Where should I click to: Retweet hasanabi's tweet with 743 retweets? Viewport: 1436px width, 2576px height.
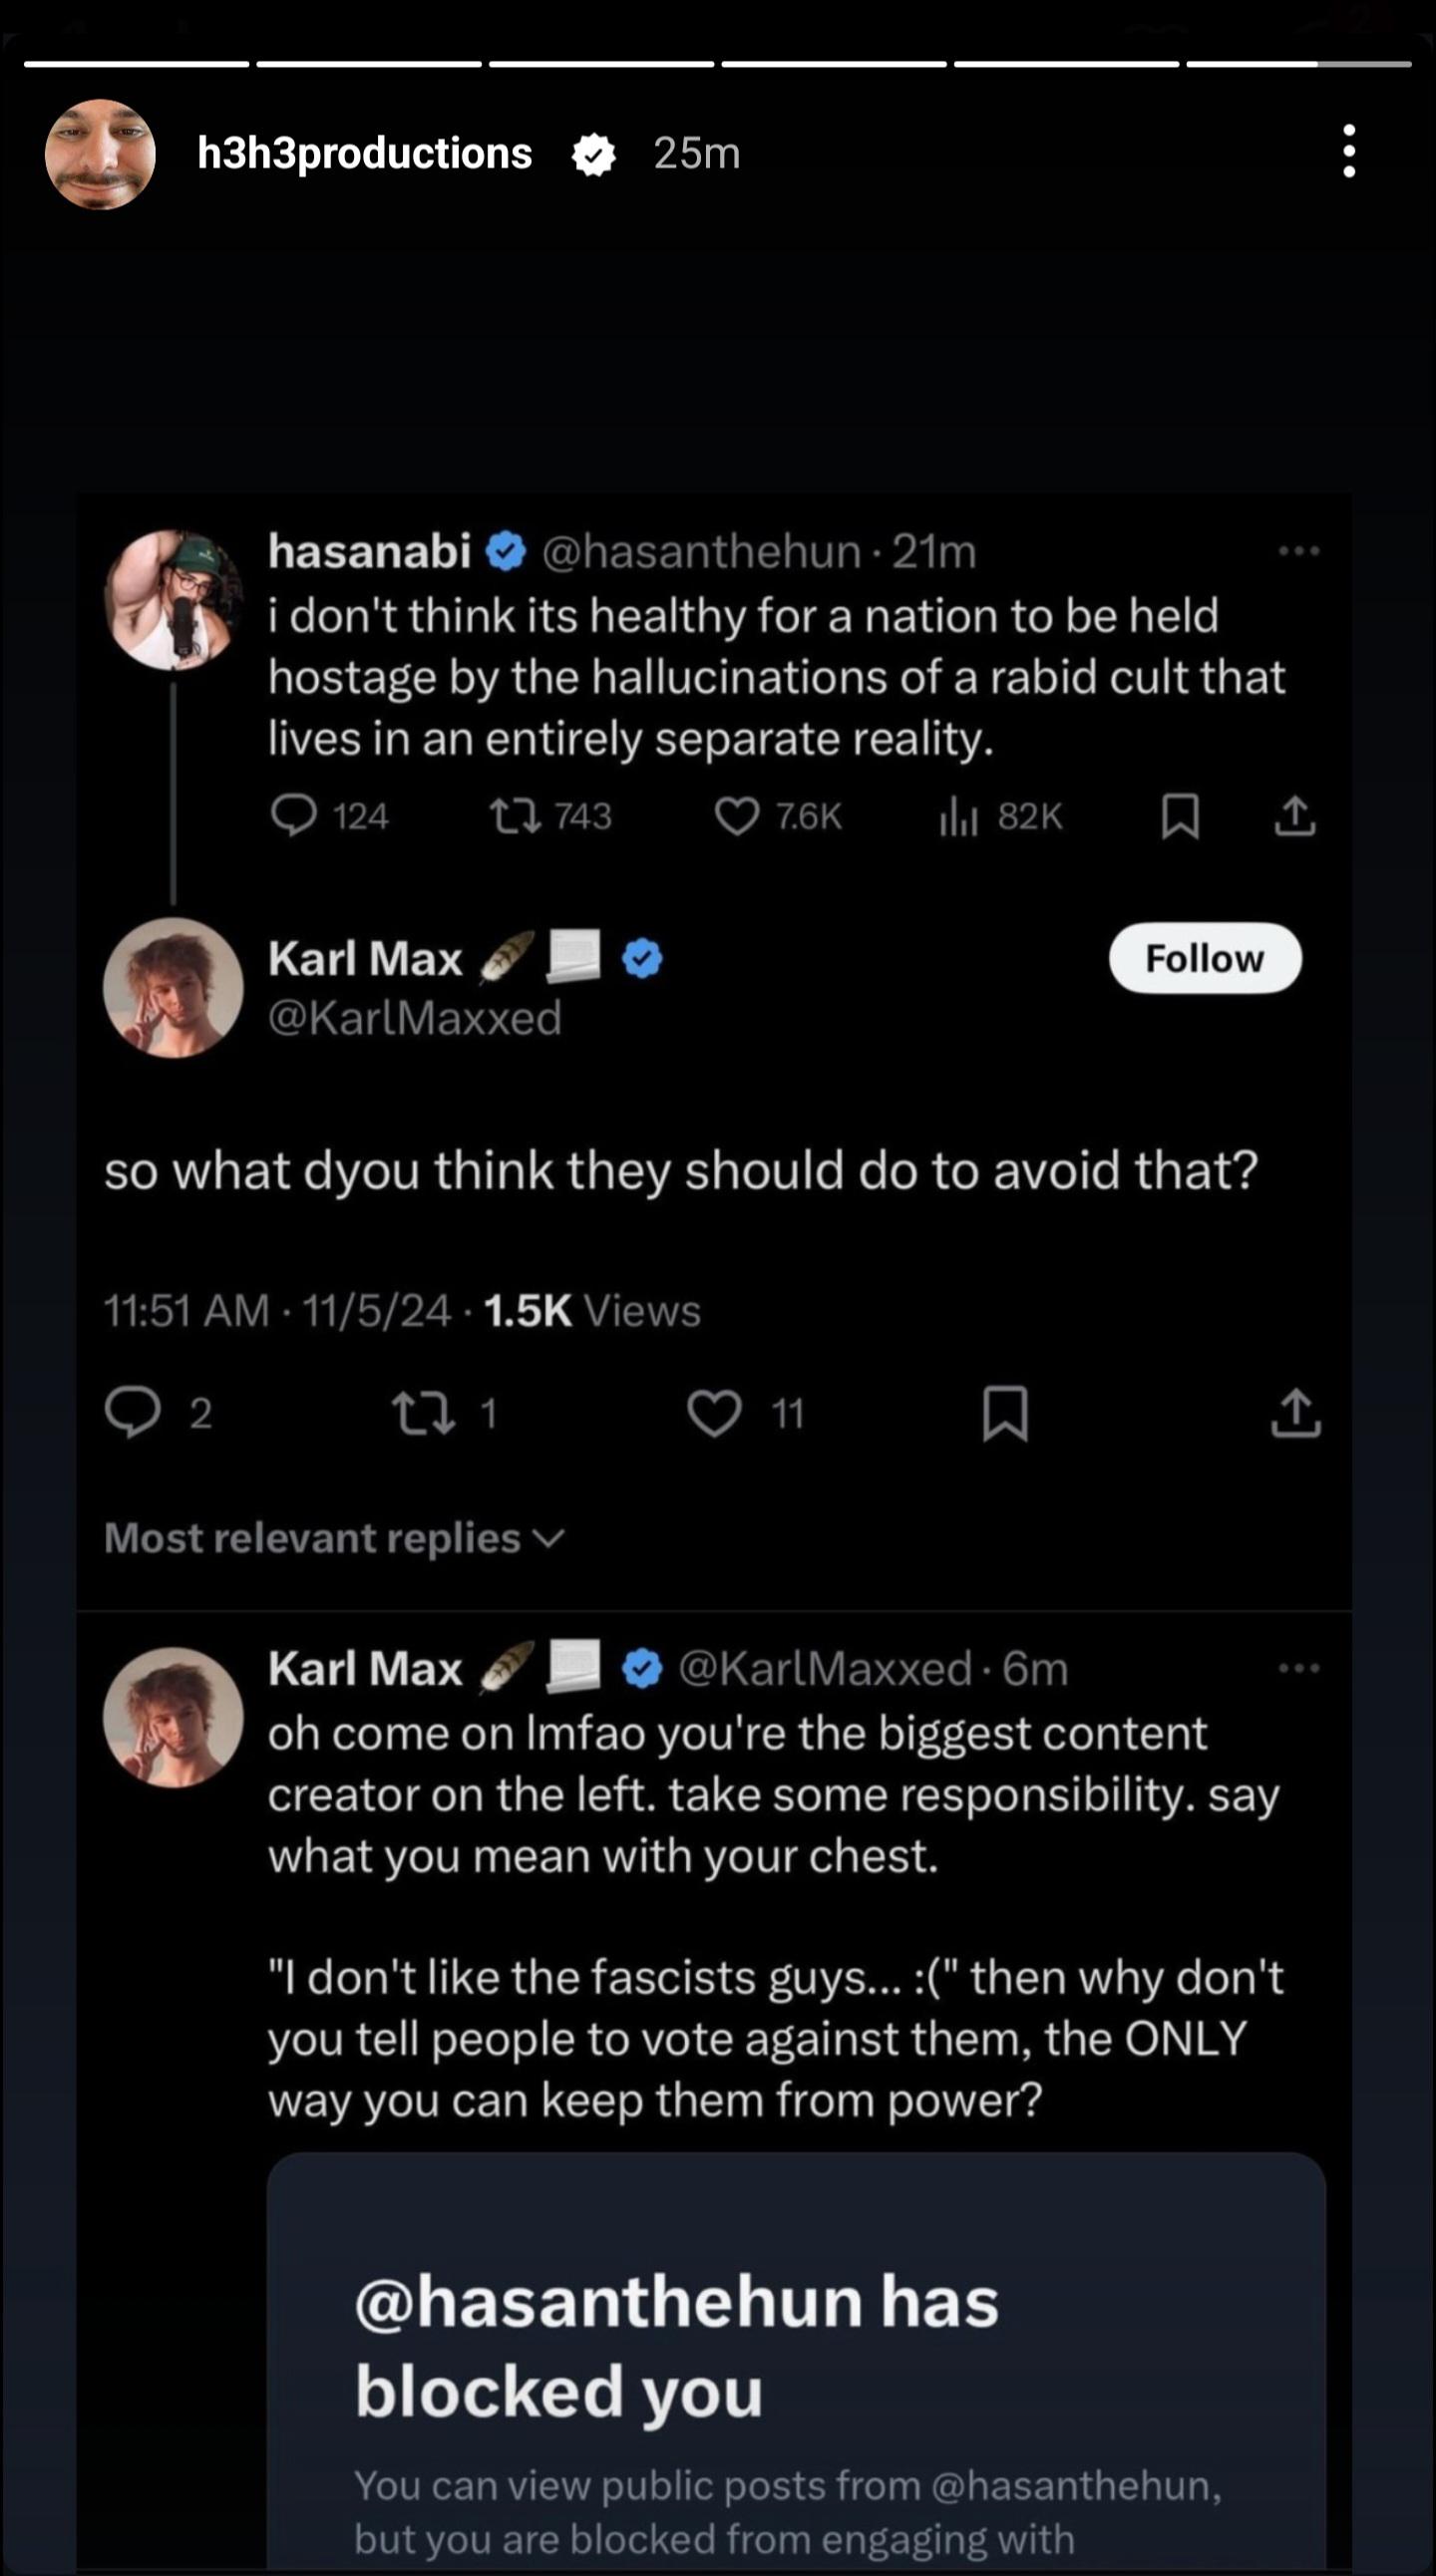click(515, 816)
